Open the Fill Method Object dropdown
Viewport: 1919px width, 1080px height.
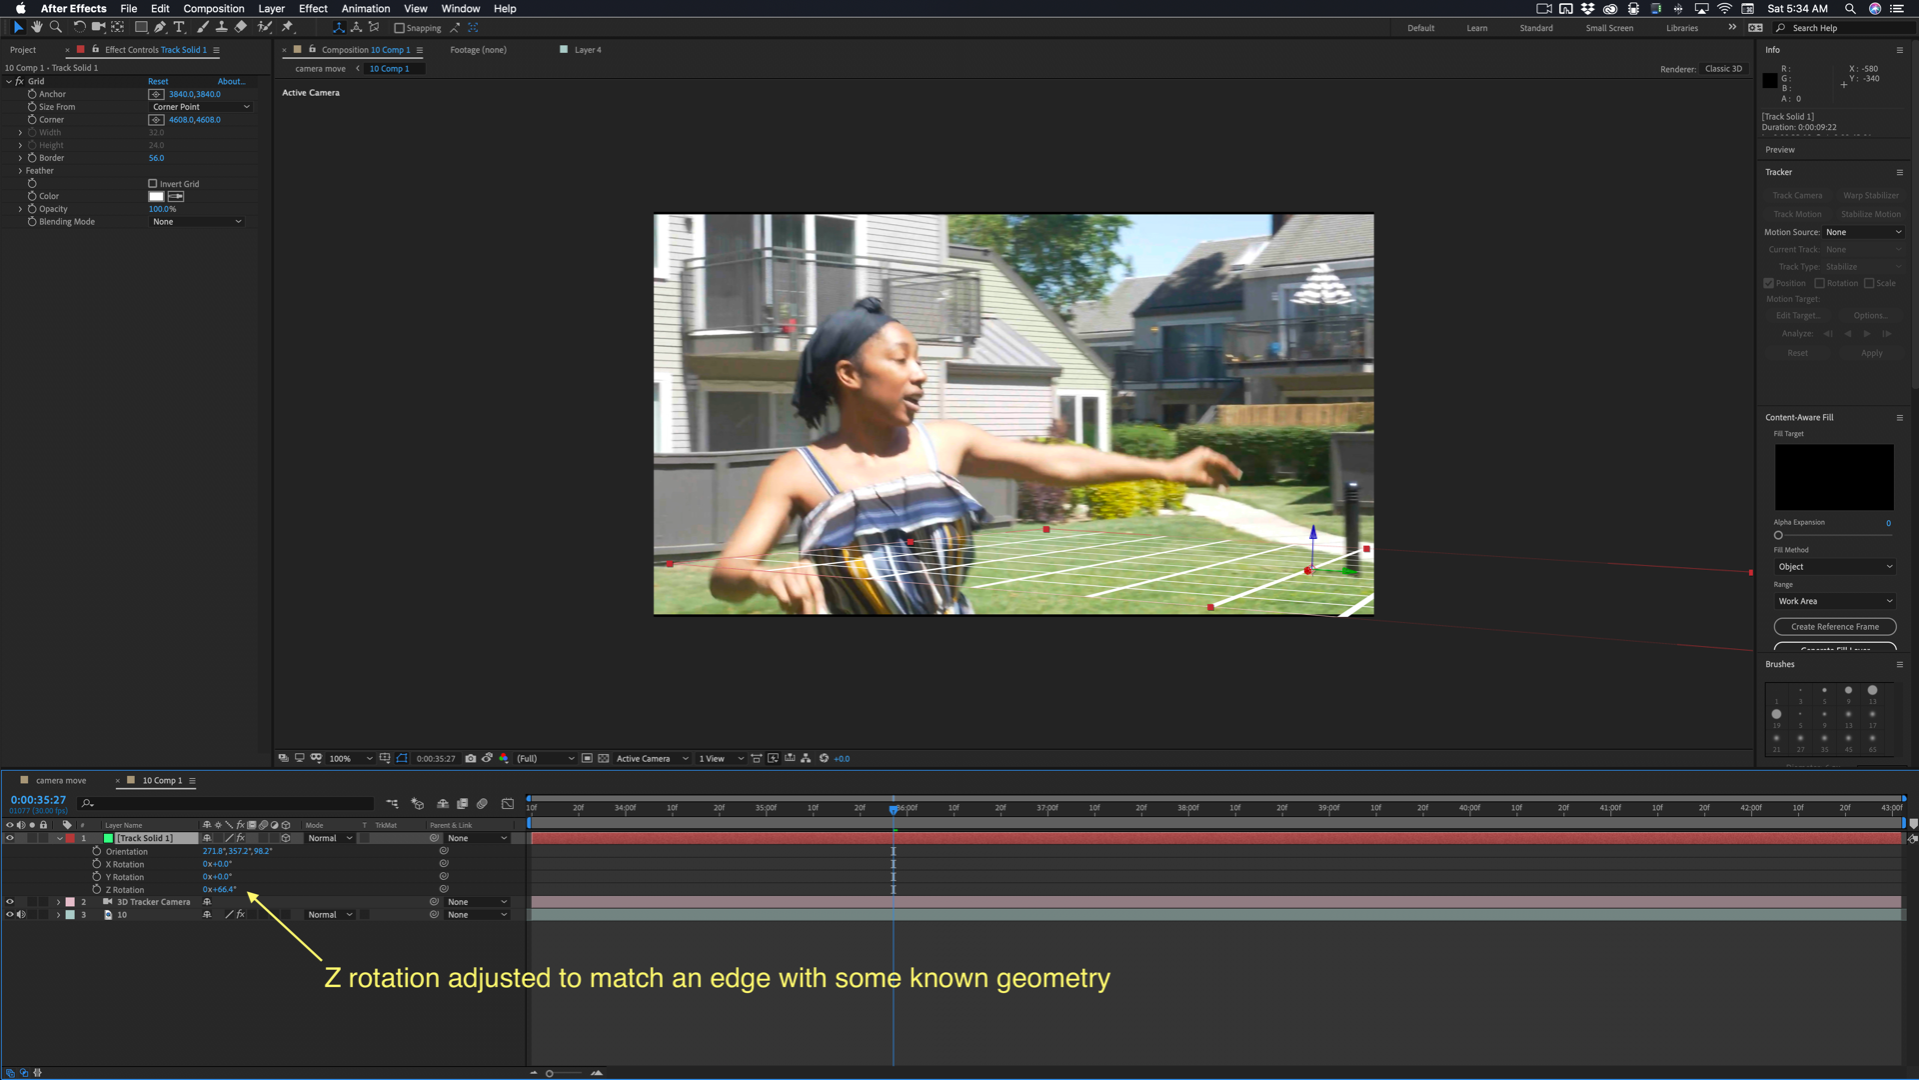[1834, 567]
